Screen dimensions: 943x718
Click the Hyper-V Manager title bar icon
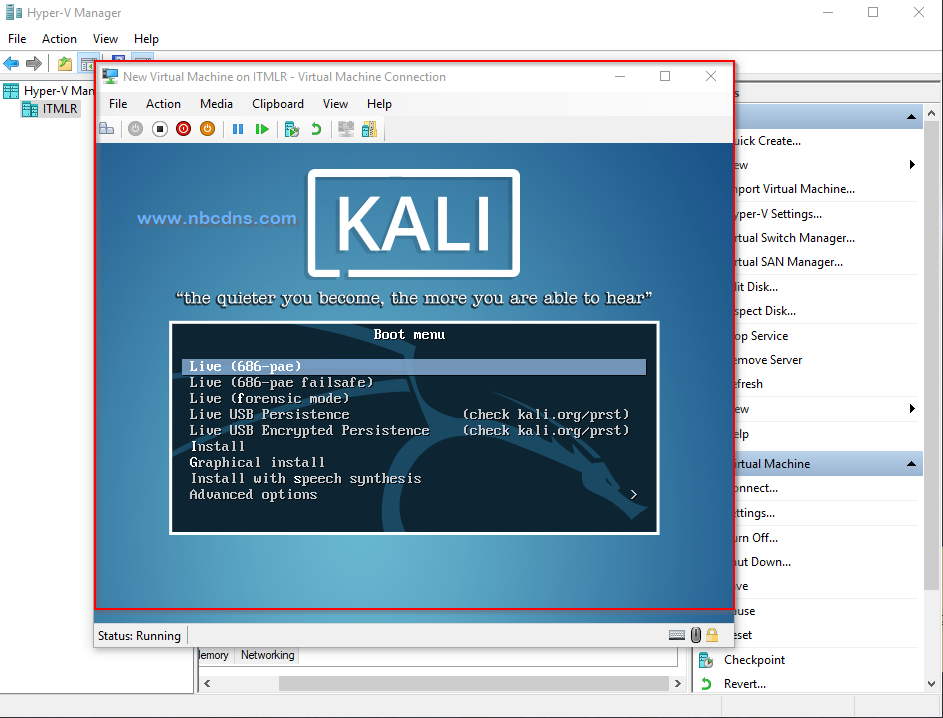click(14, 13)
